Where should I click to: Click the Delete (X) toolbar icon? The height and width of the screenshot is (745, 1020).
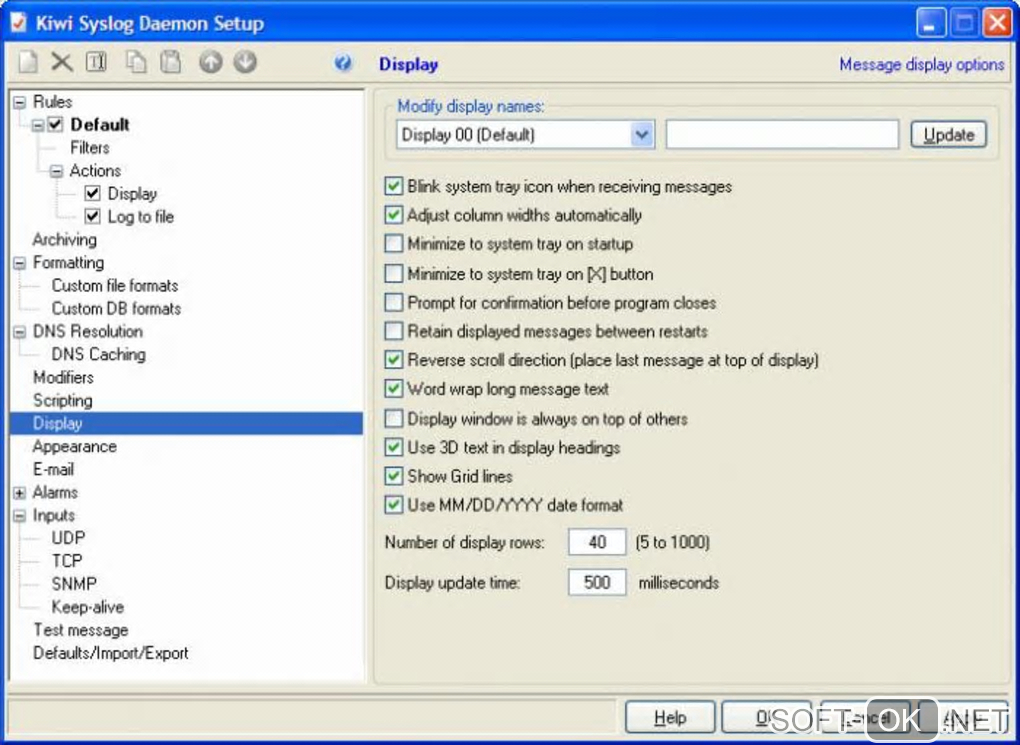click(x=62, y=62)
